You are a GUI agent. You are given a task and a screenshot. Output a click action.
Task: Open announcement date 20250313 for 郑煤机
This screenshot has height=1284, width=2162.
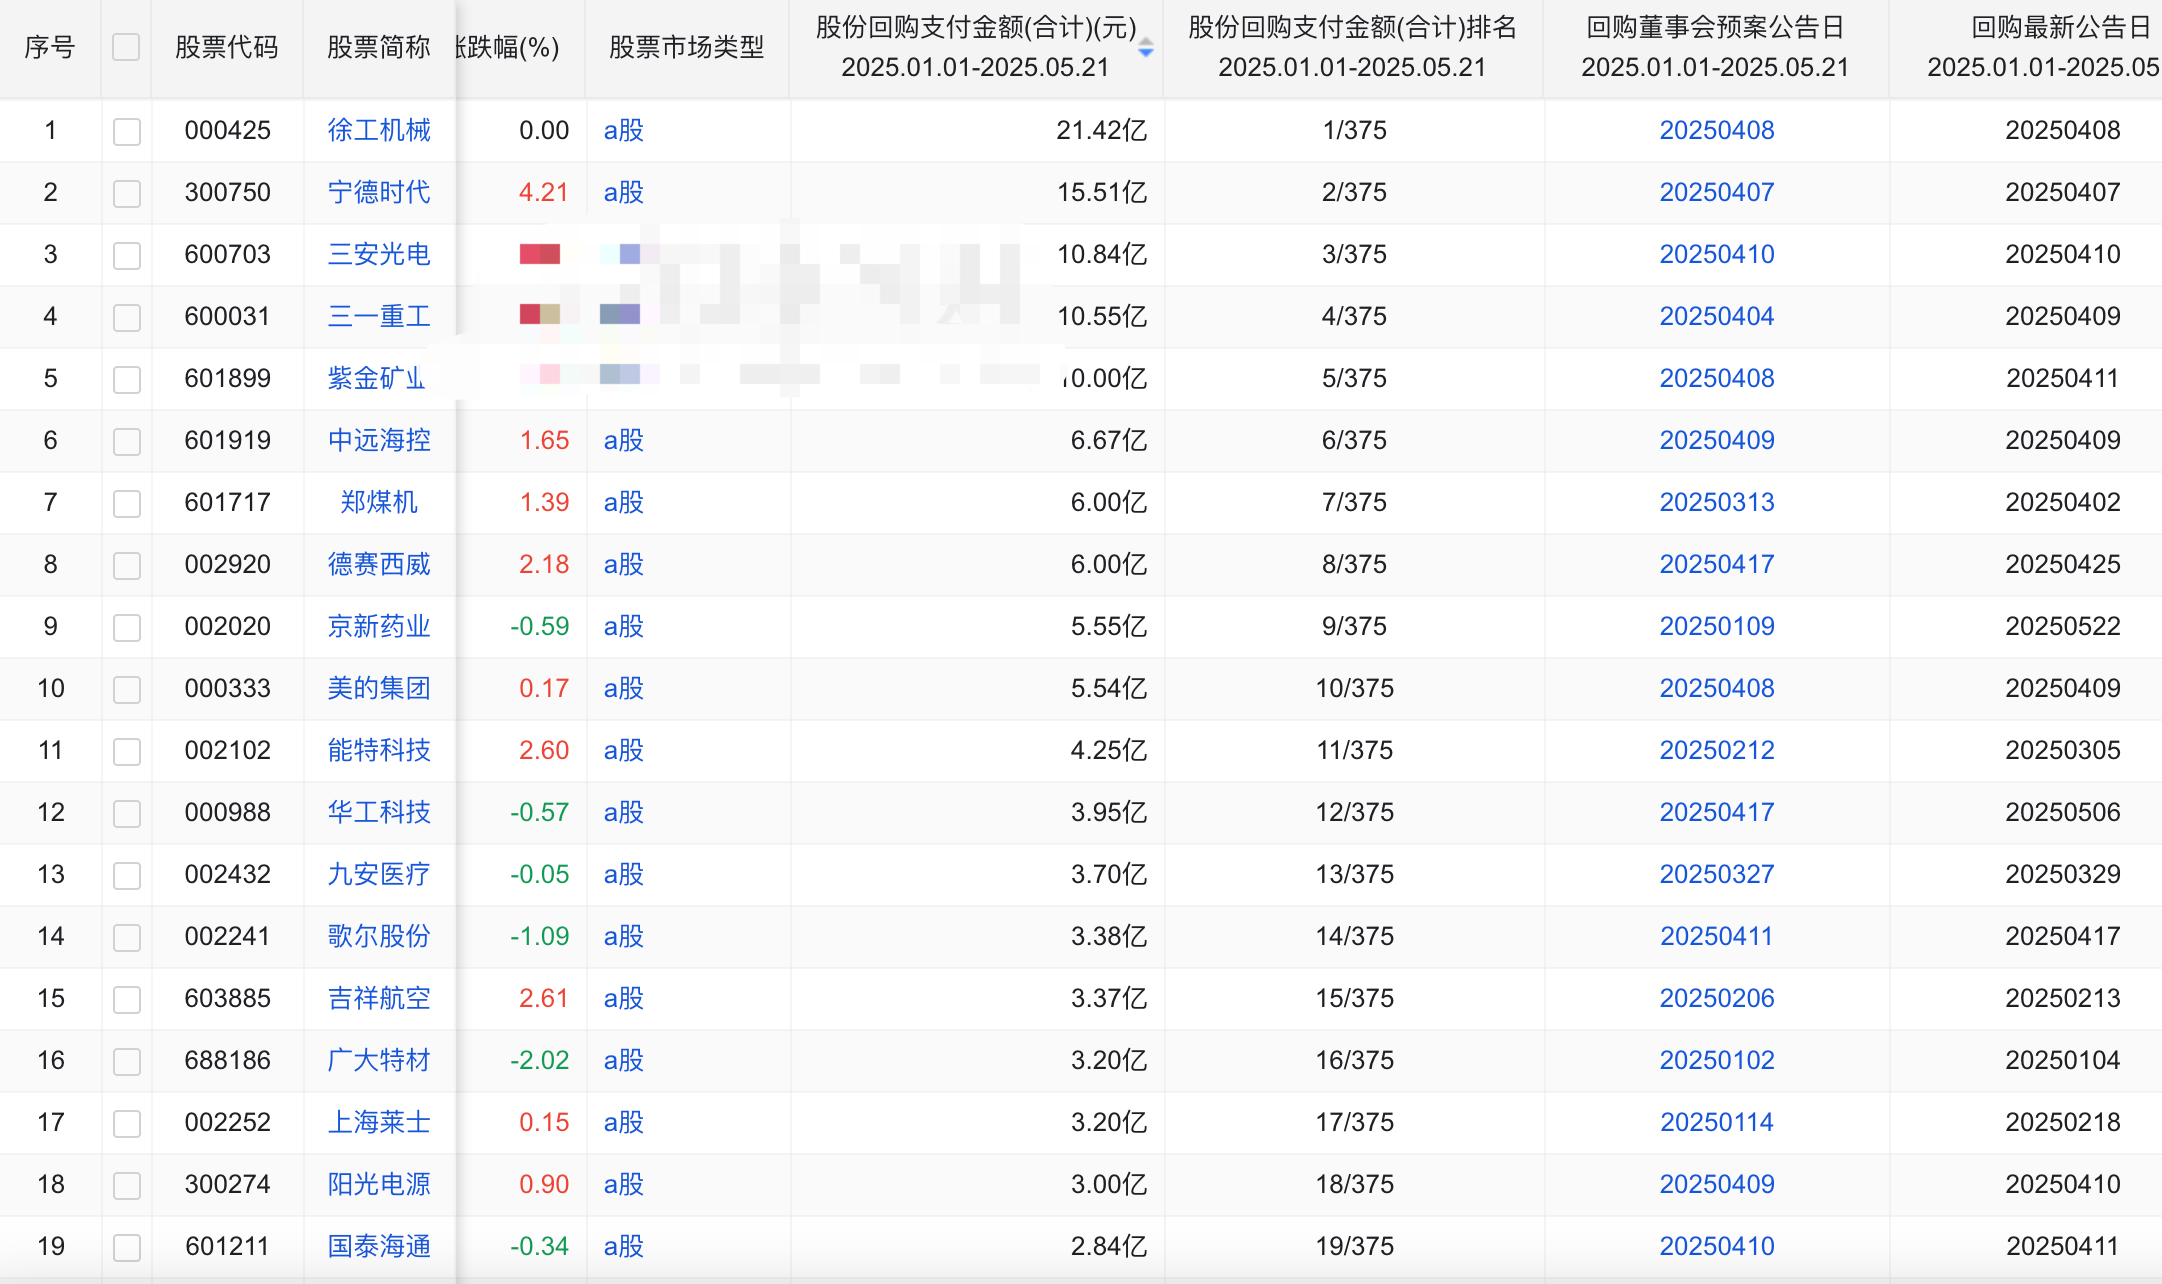1717,502
